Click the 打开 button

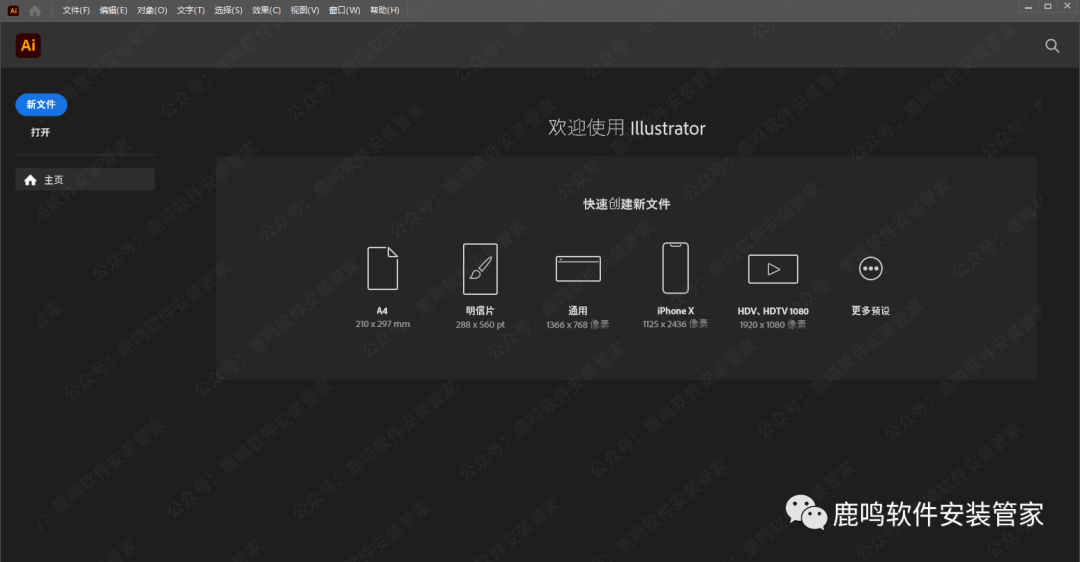[40, 132]
